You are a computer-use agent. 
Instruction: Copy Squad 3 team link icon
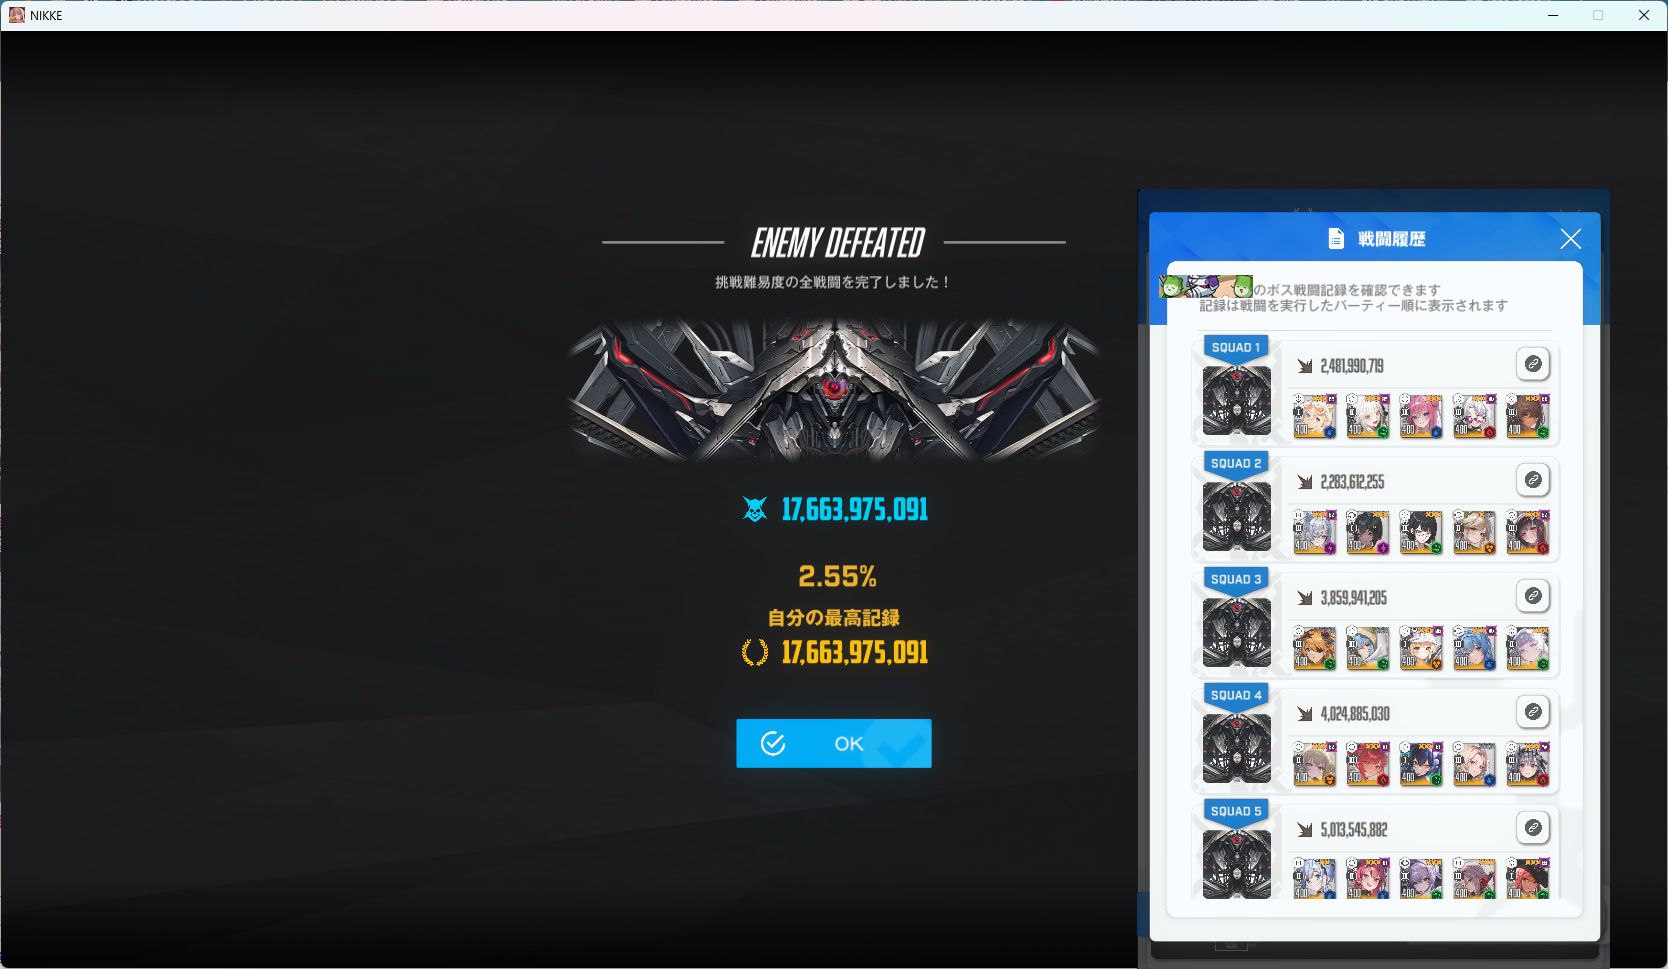tap(1532, 596)
